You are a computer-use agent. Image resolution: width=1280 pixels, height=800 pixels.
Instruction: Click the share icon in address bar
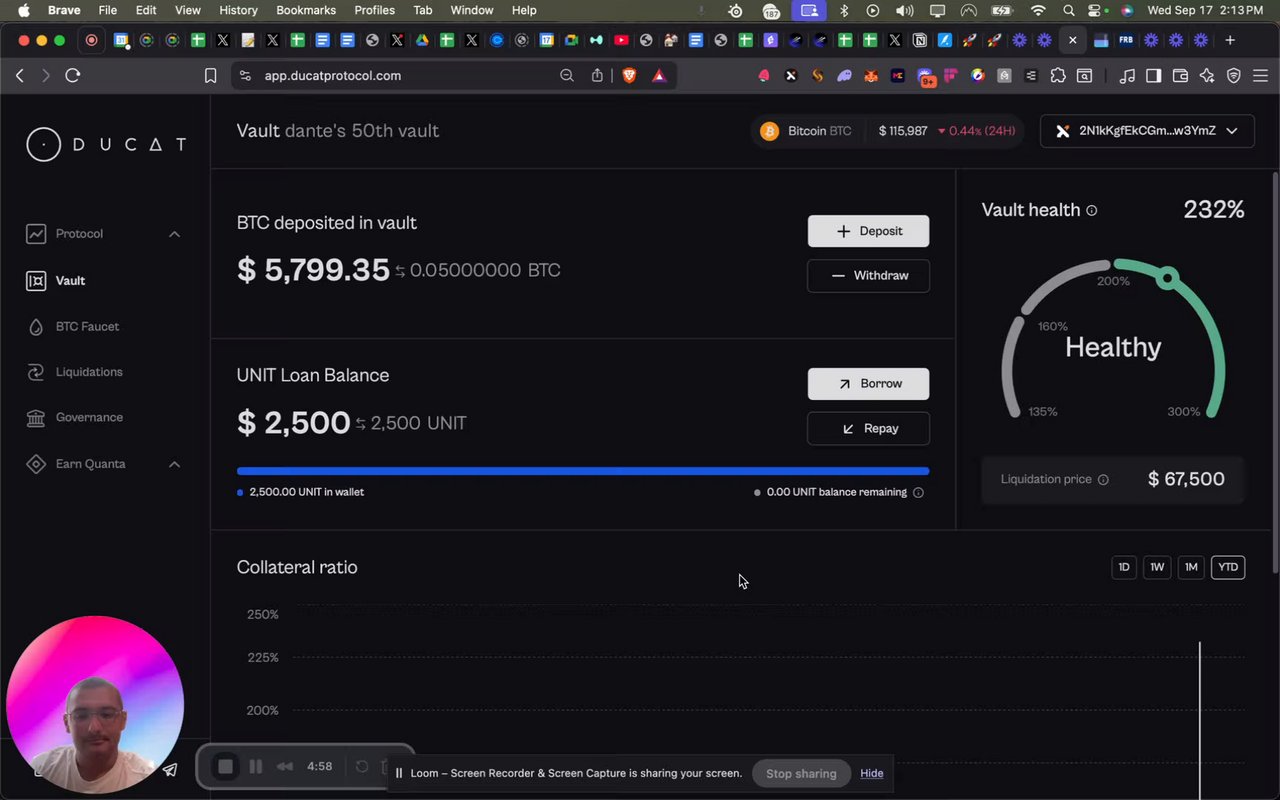597,75
